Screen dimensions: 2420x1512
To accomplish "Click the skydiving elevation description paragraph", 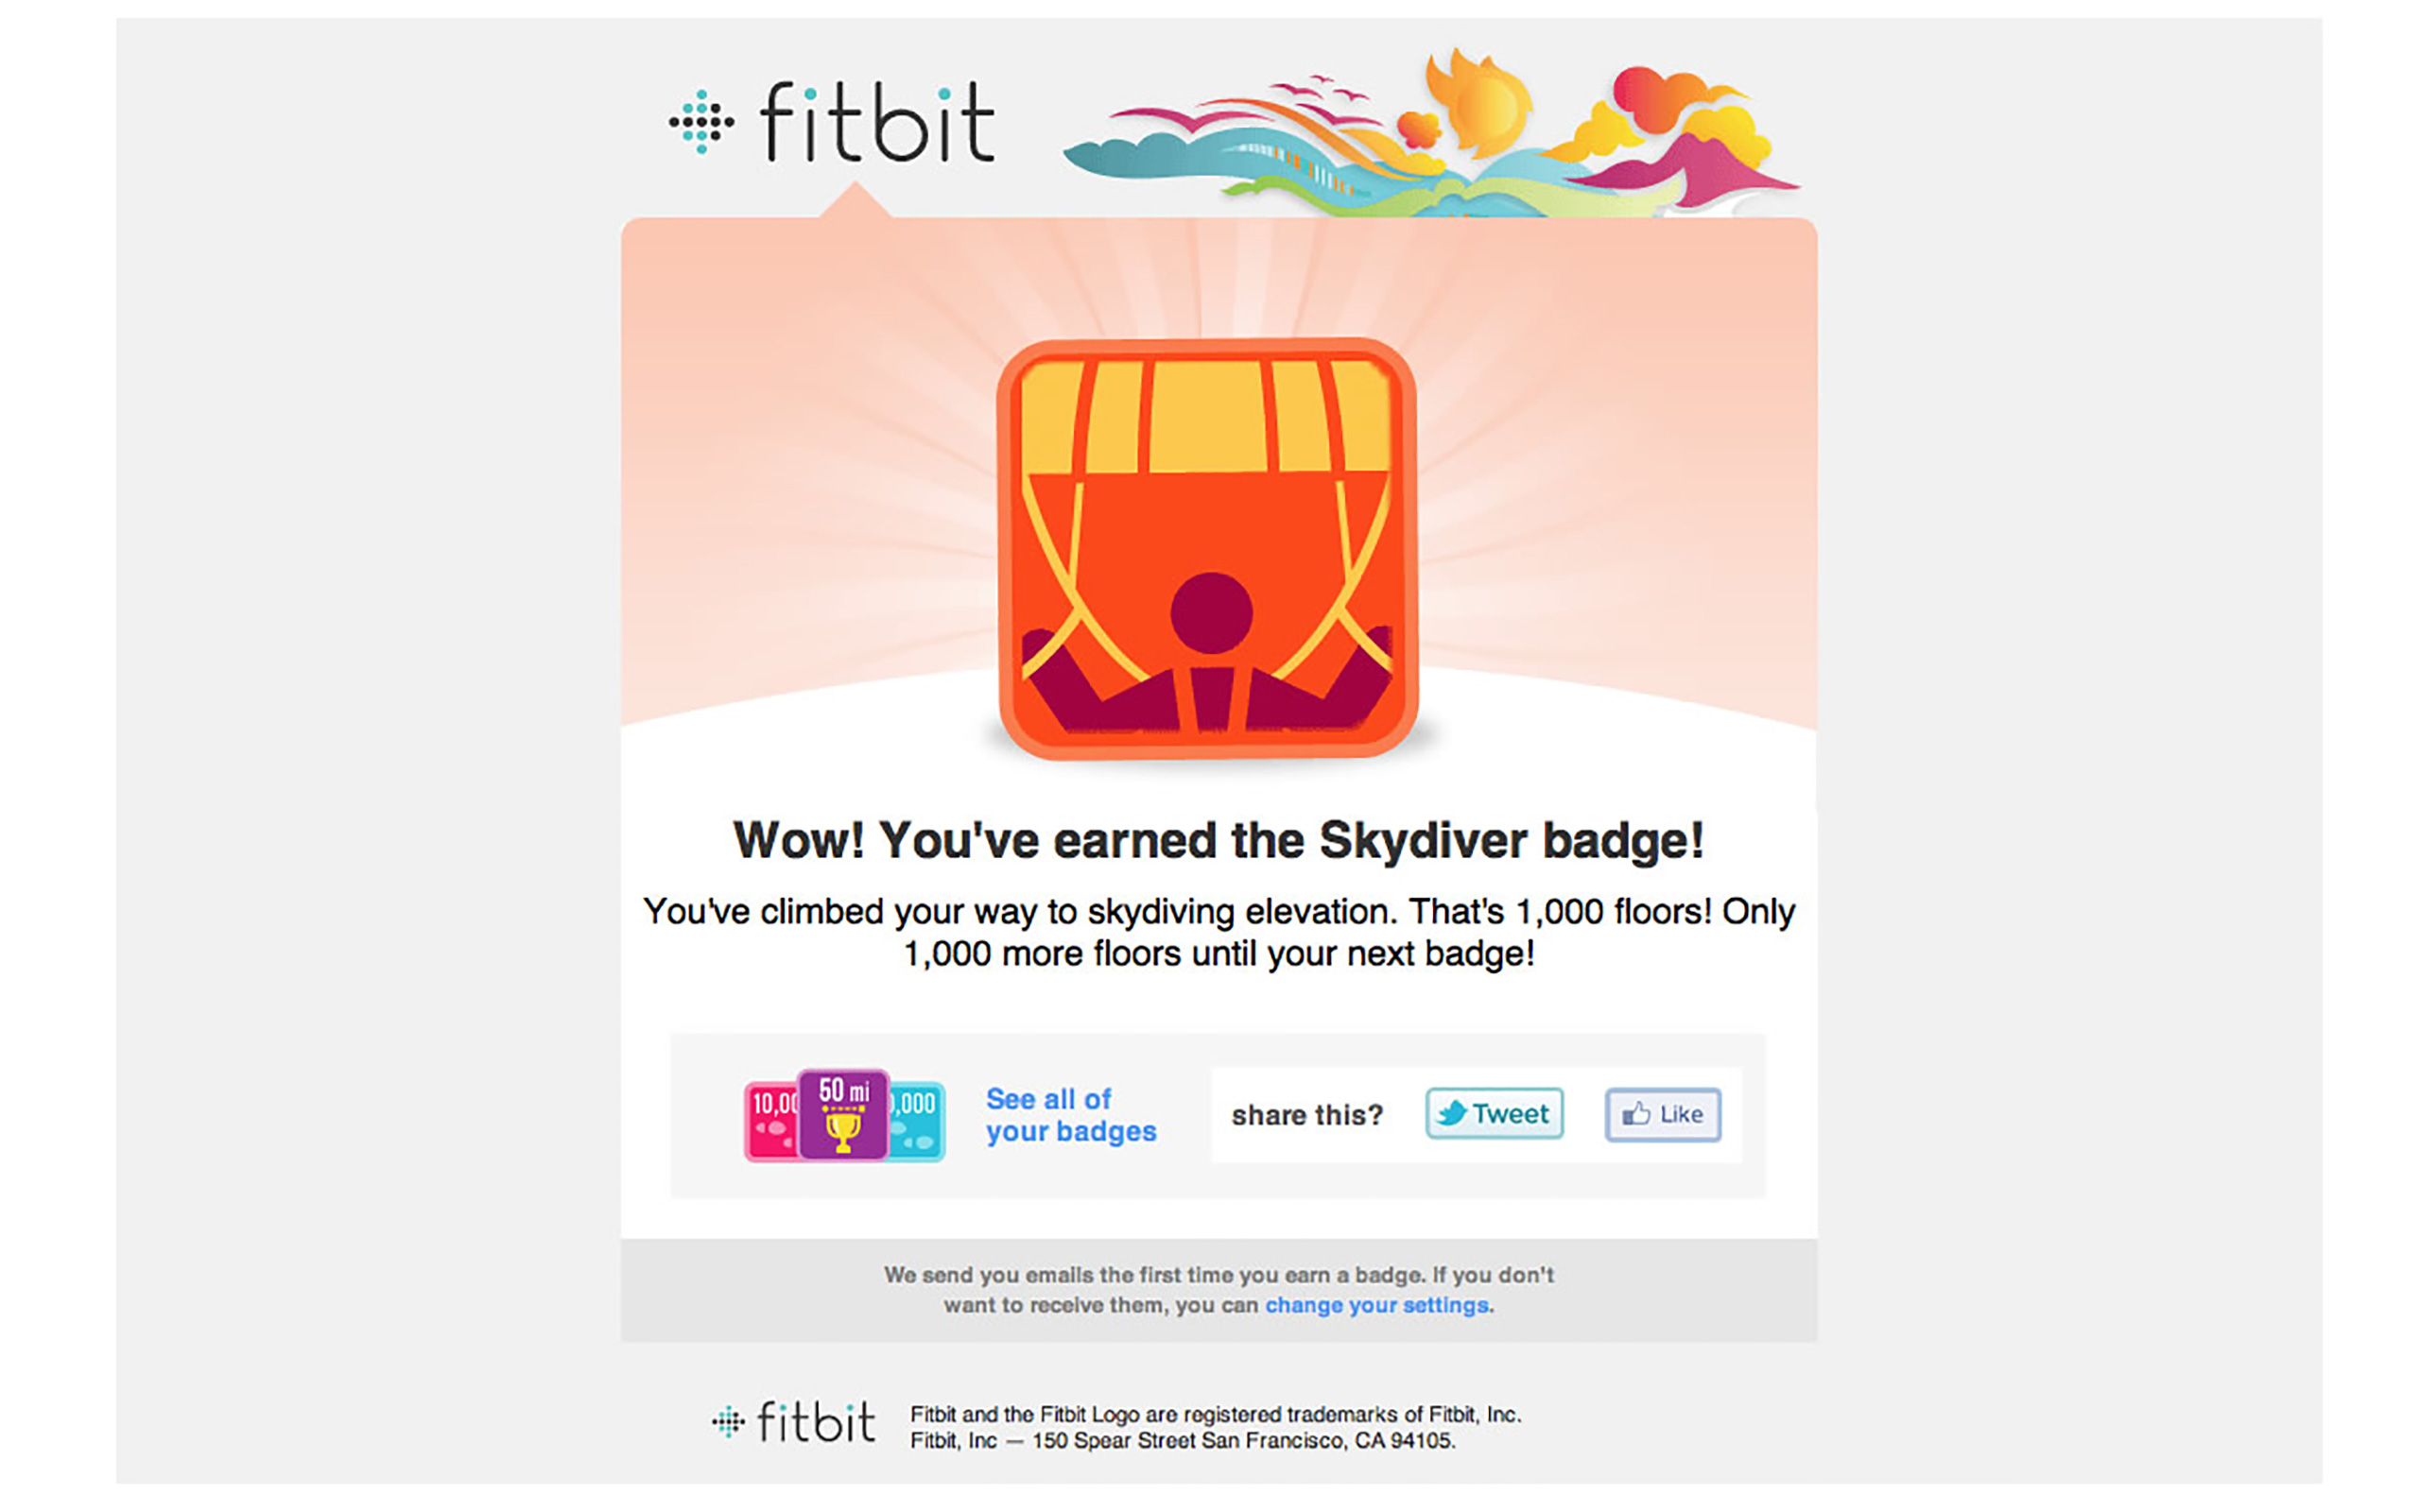I will (x=1219, y=932).
